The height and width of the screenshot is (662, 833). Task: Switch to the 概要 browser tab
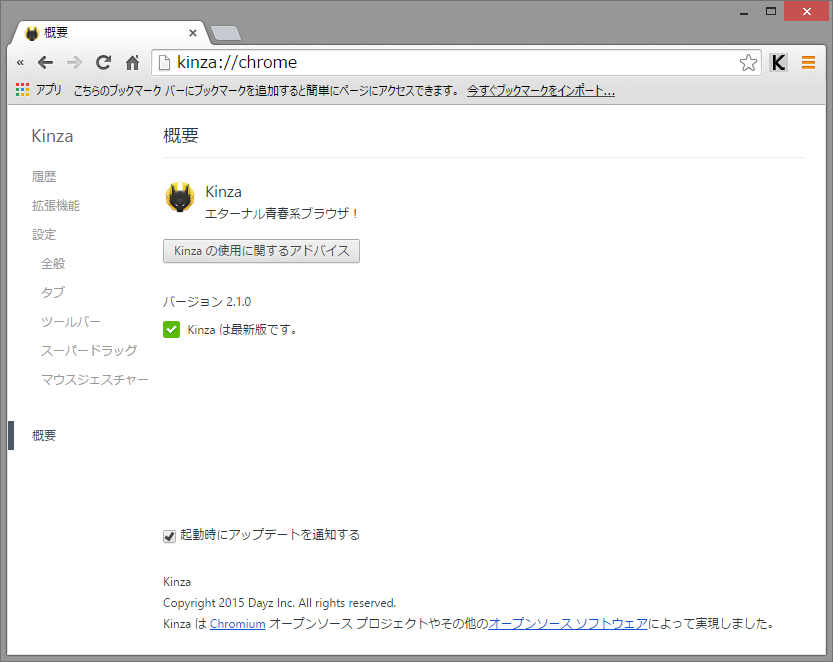pos(100,31)
